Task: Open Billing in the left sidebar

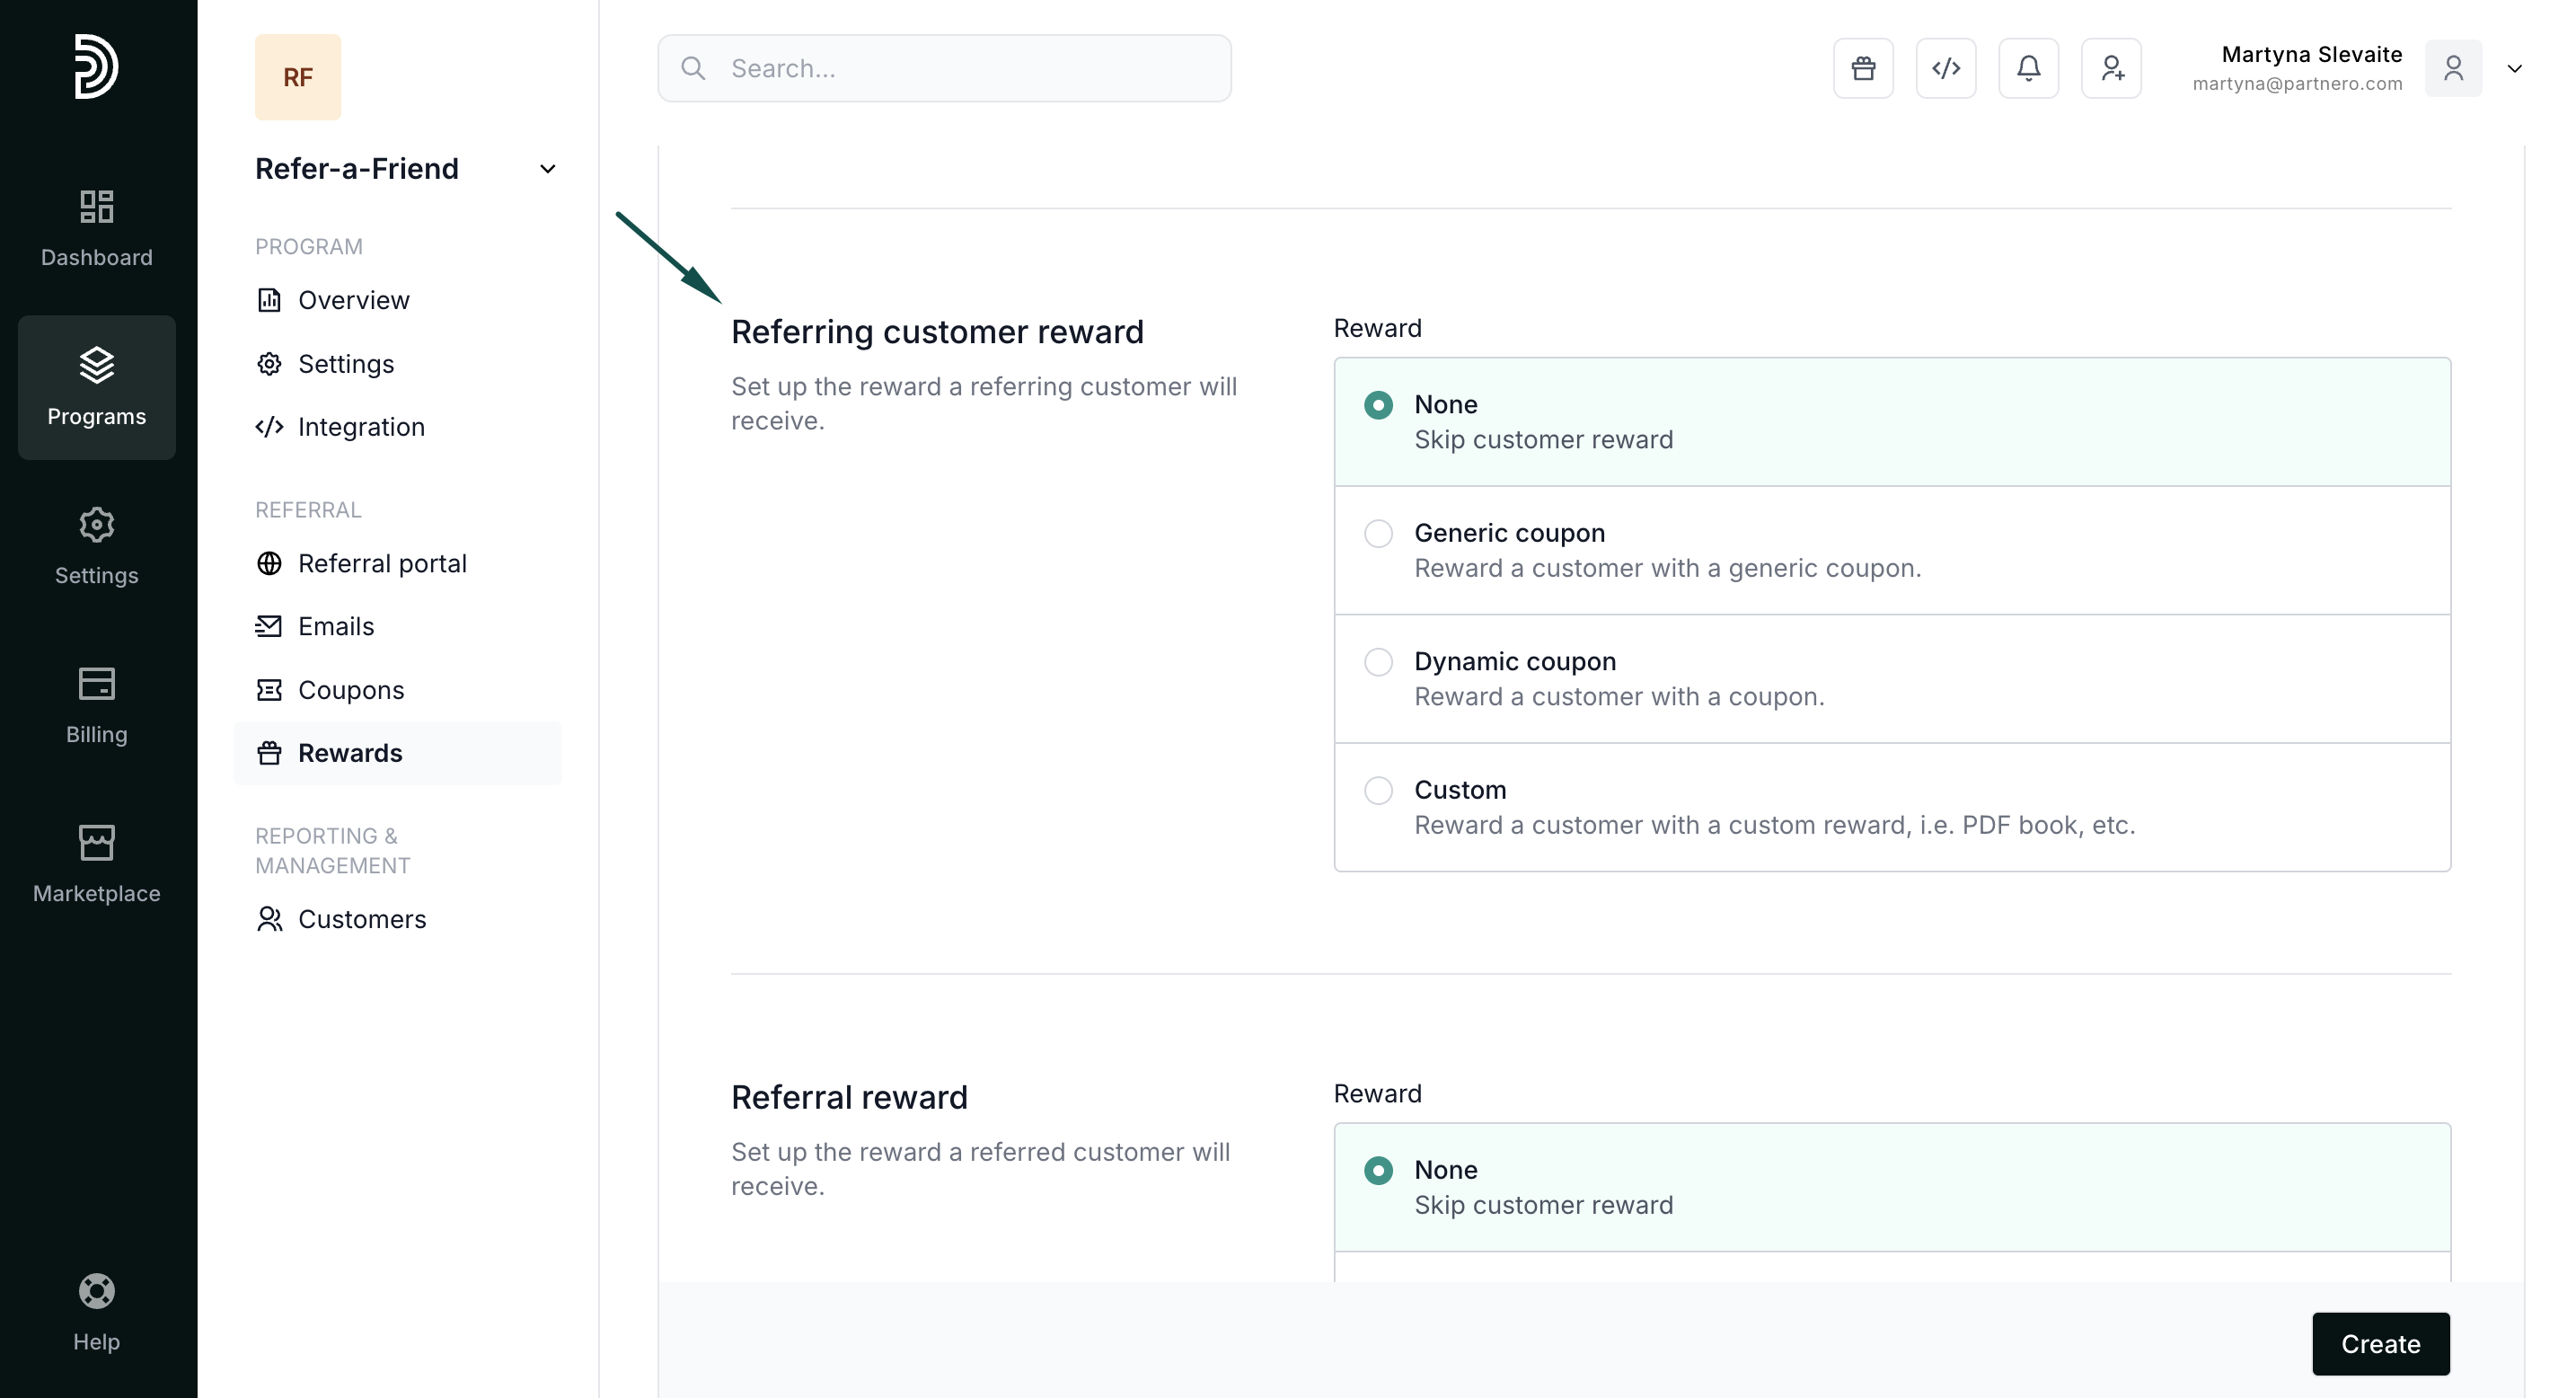Action: coord(96,705)
